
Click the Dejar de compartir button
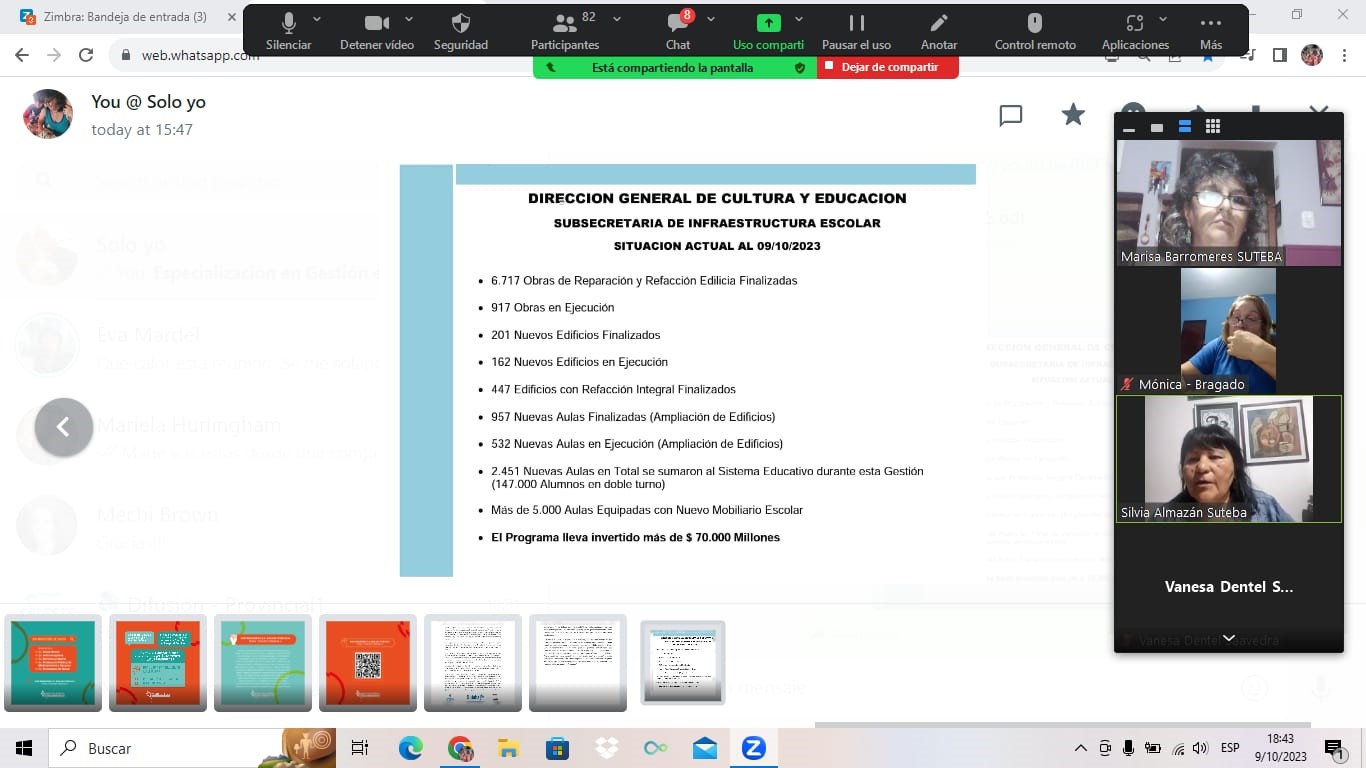click(888, 67)
